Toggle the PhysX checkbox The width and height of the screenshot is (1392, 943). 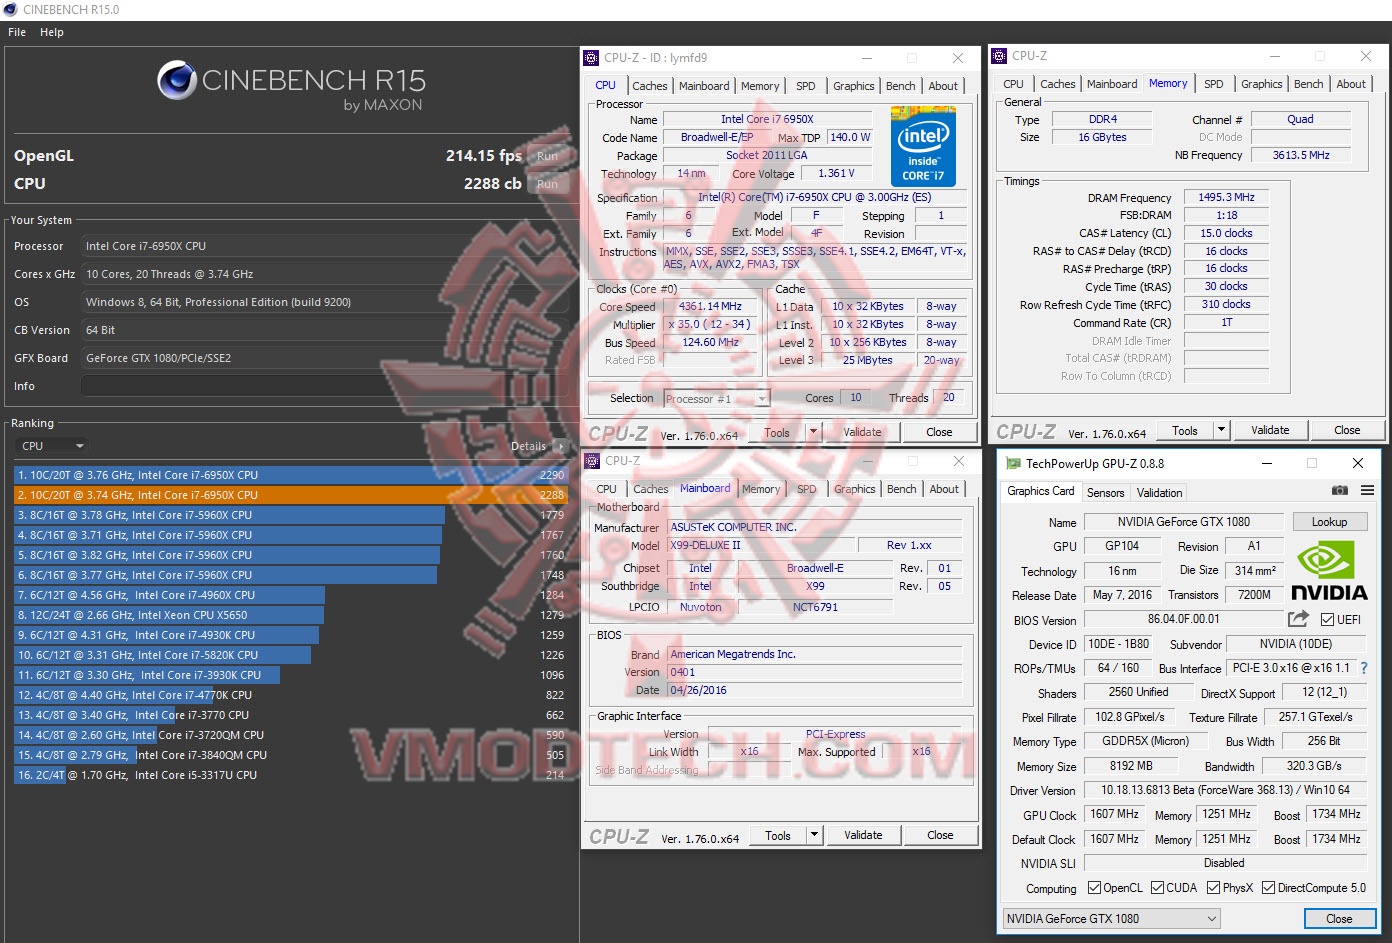tap(1213, 888)
